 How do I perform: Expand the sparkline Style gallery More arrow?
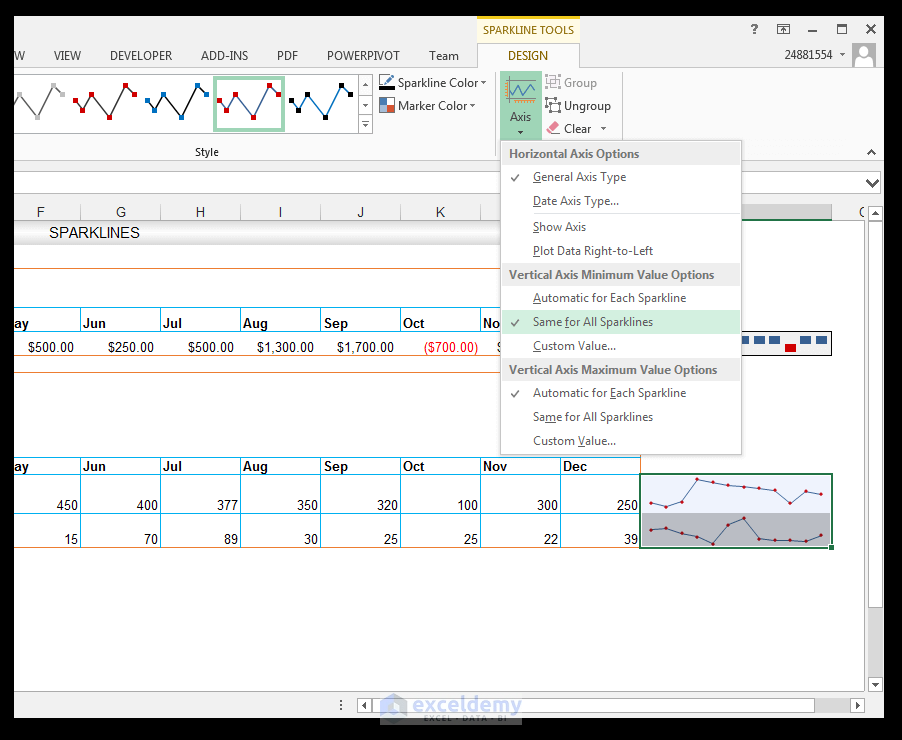pos(365,124)
